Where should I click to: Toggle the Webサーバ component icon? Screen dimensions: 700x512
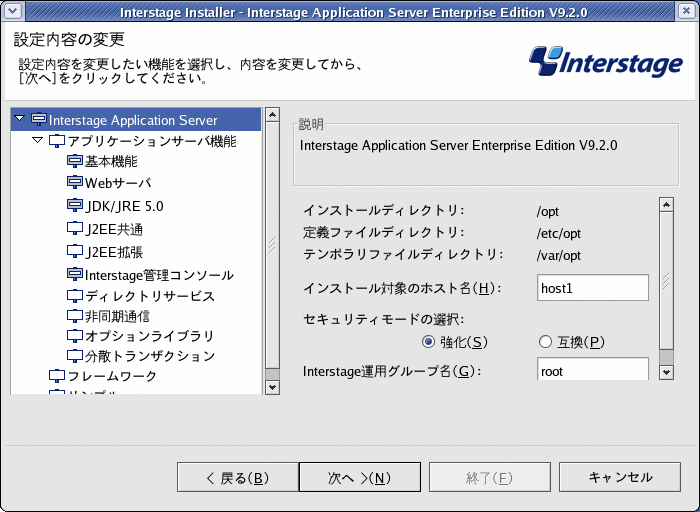click(x=75, y=182)
